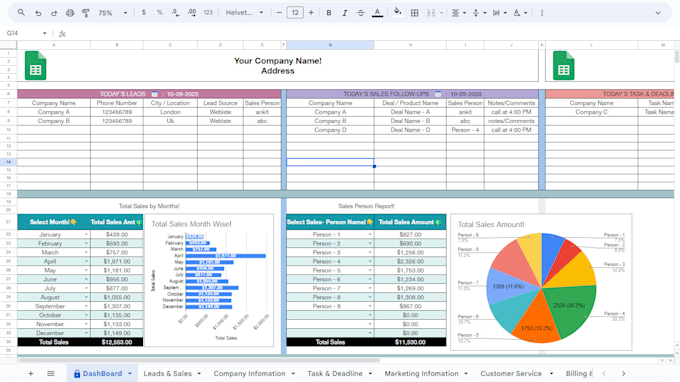Select the $12,553.00 total sales cell
680x382 pixels.
[117, 342]
